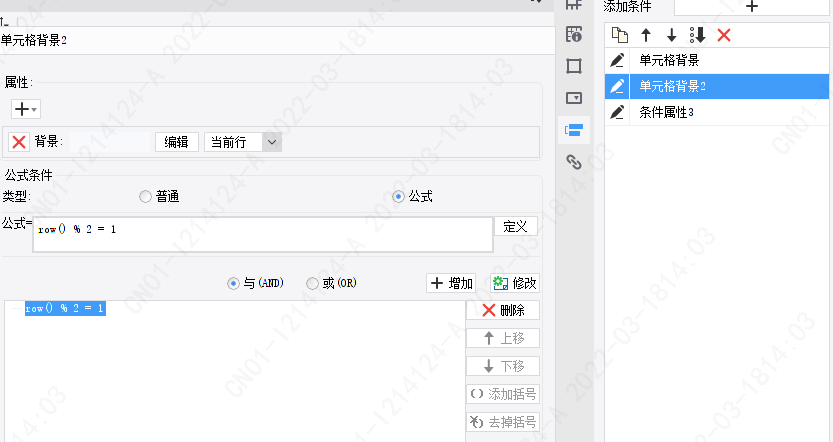
Task: Select the 普通 type radio button
Action: [x=145, y=197]
